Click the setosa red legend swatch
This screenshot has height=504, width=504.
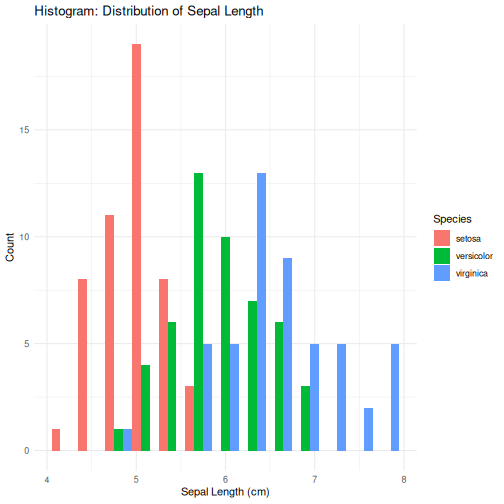click(x=442, y=238)
